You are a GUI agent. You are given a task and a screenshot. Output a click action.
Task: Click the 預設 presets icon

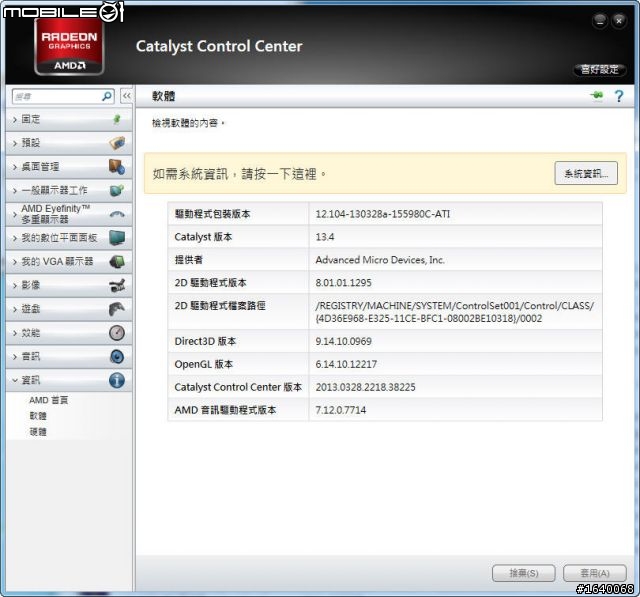[117, 143]
